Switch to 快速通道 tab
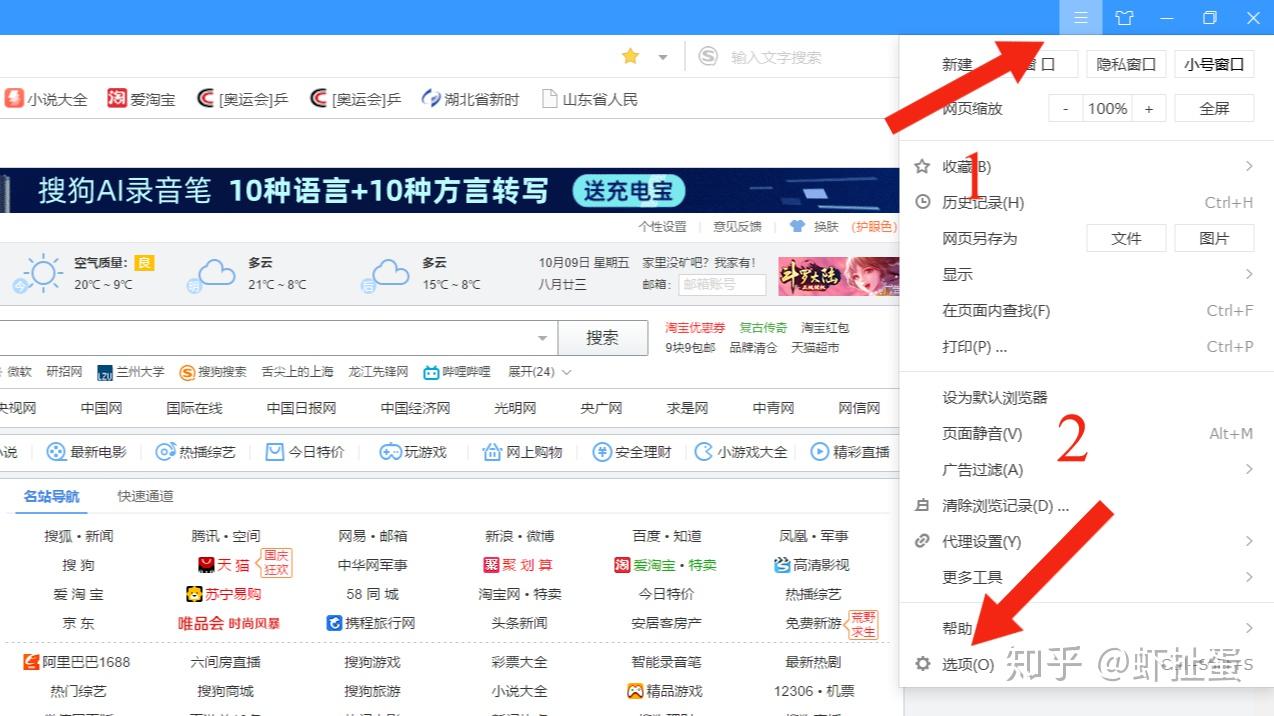 pyautogui.click(x=145, y=496)
